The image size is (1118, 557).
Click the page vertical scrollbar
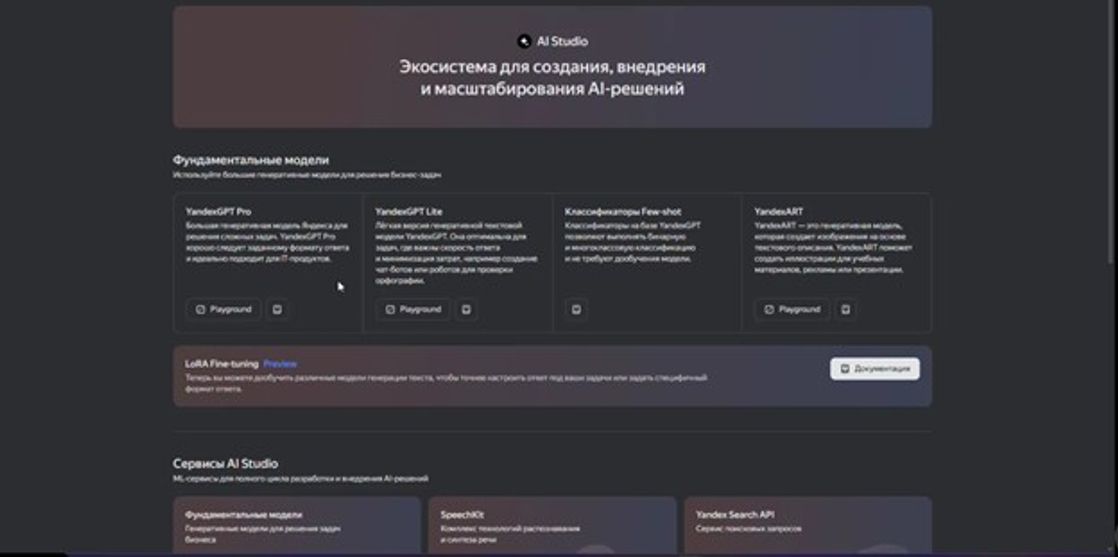[x=1113, y=132]
